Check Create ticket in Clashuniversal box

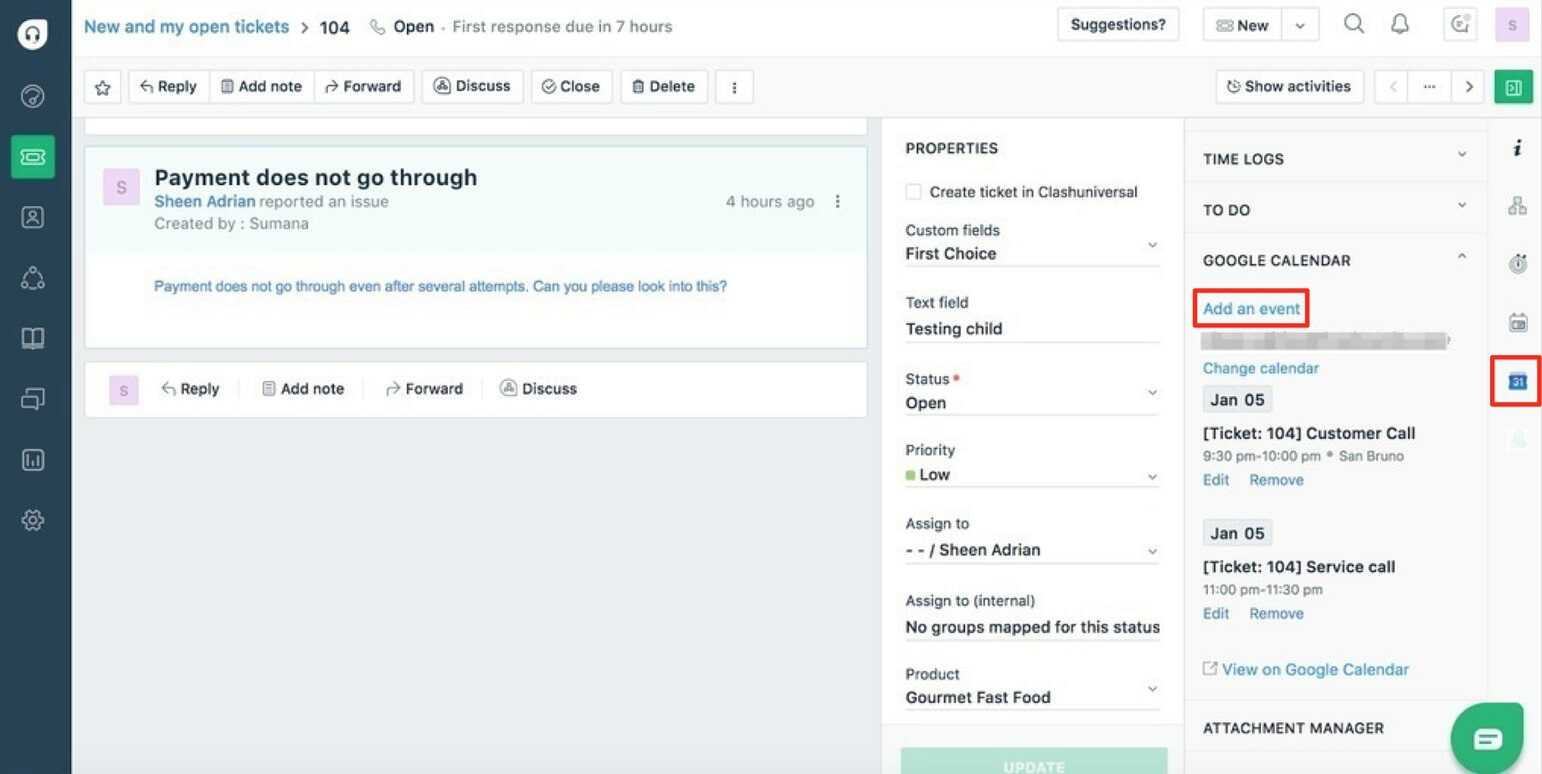click(913, 192)
